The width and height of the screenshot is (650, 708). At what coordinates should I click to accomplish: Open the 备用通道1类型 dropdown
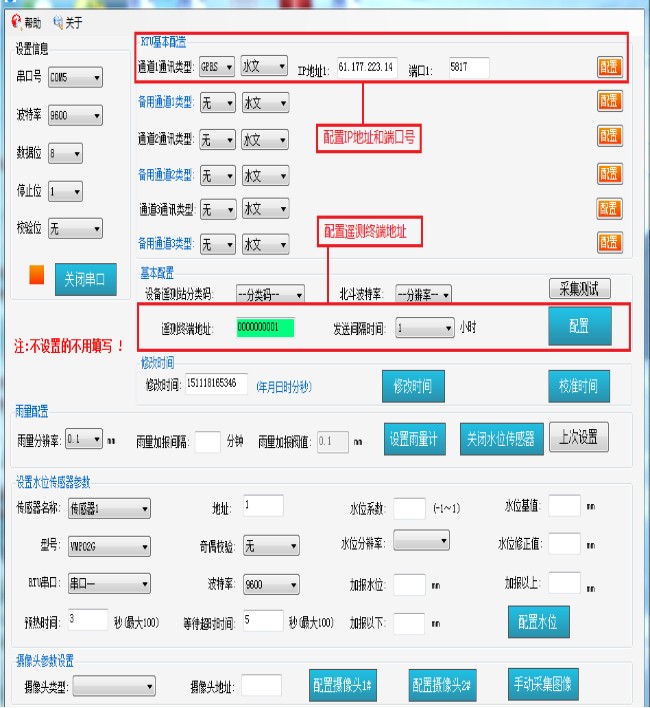pyautogui.click(x=218, y=103)
